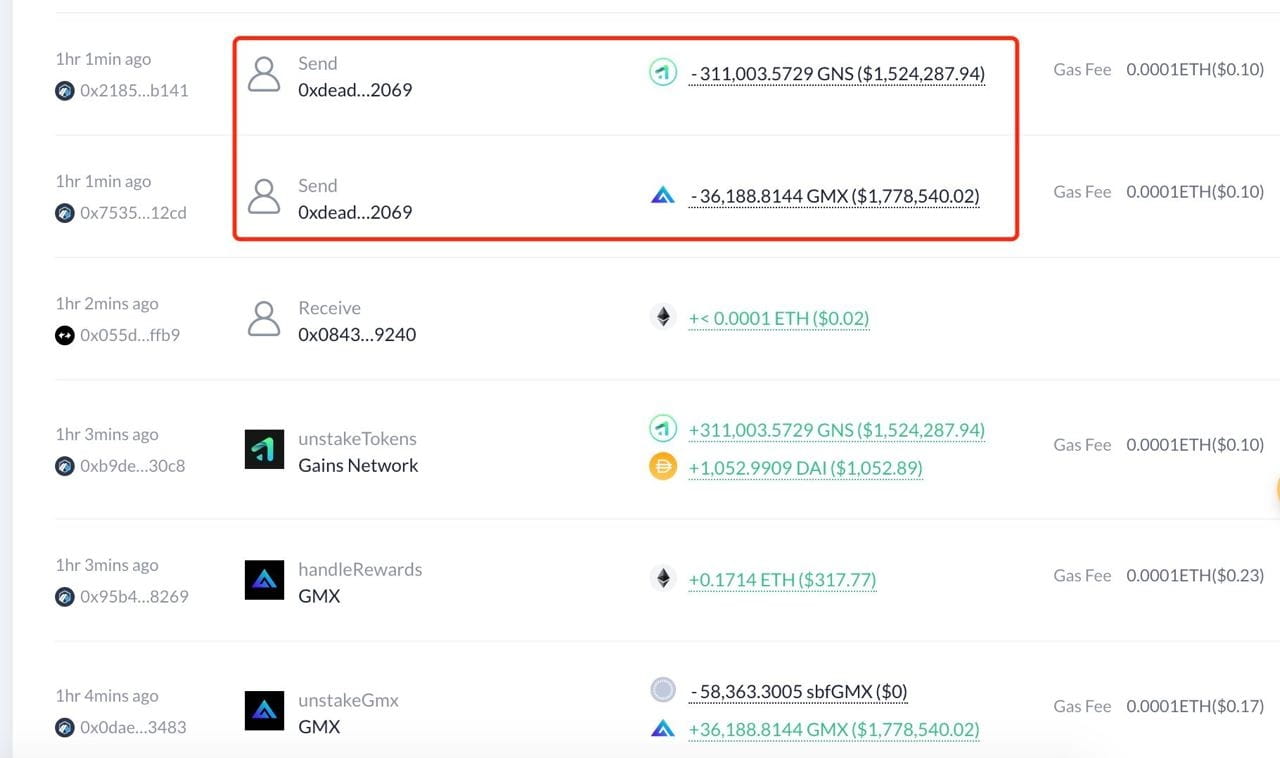Screen dimensions: 1280x758
Task: Click the chain icon beside hash 0x7535...12cd
Action: [65, 212]
